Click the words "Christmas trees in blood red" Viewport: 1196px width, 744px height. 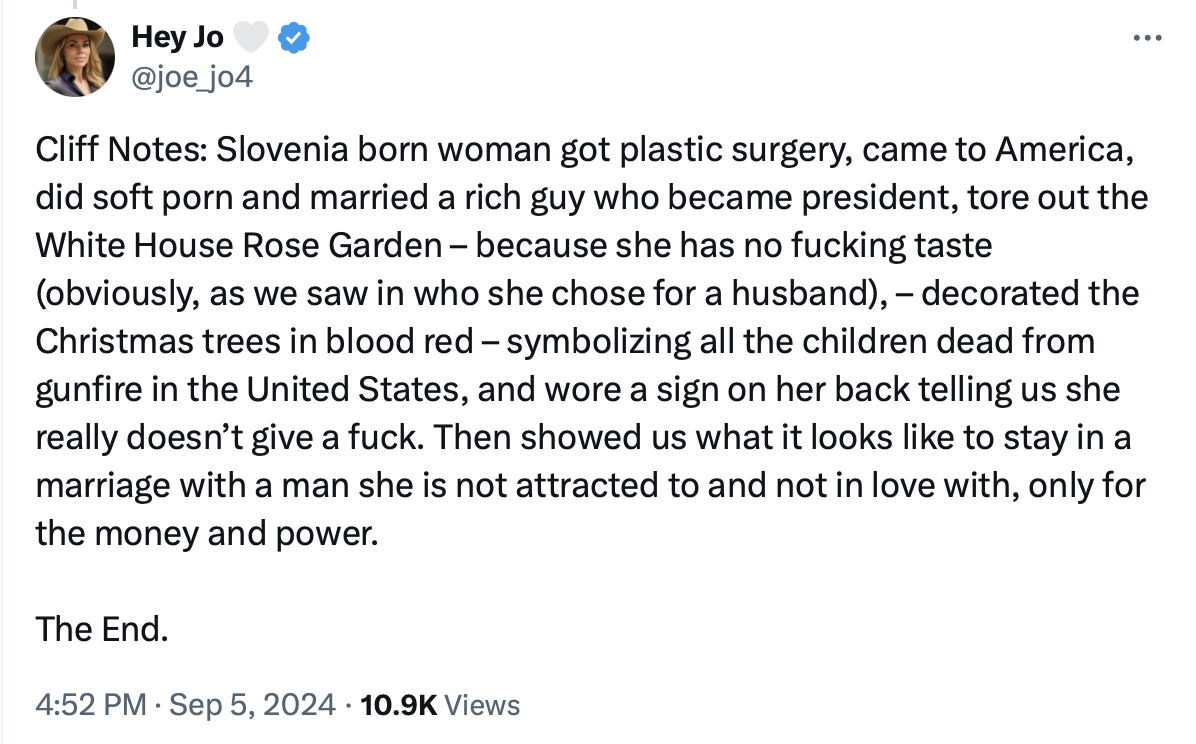[255, 341]
